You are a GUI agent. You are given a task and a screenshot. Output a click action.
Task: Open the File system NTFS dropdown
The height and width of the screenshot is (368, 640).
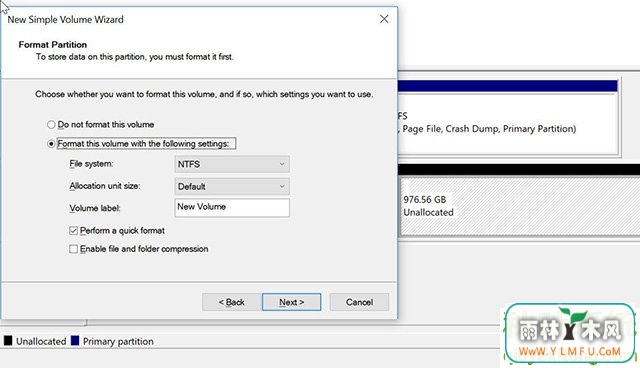232,164
